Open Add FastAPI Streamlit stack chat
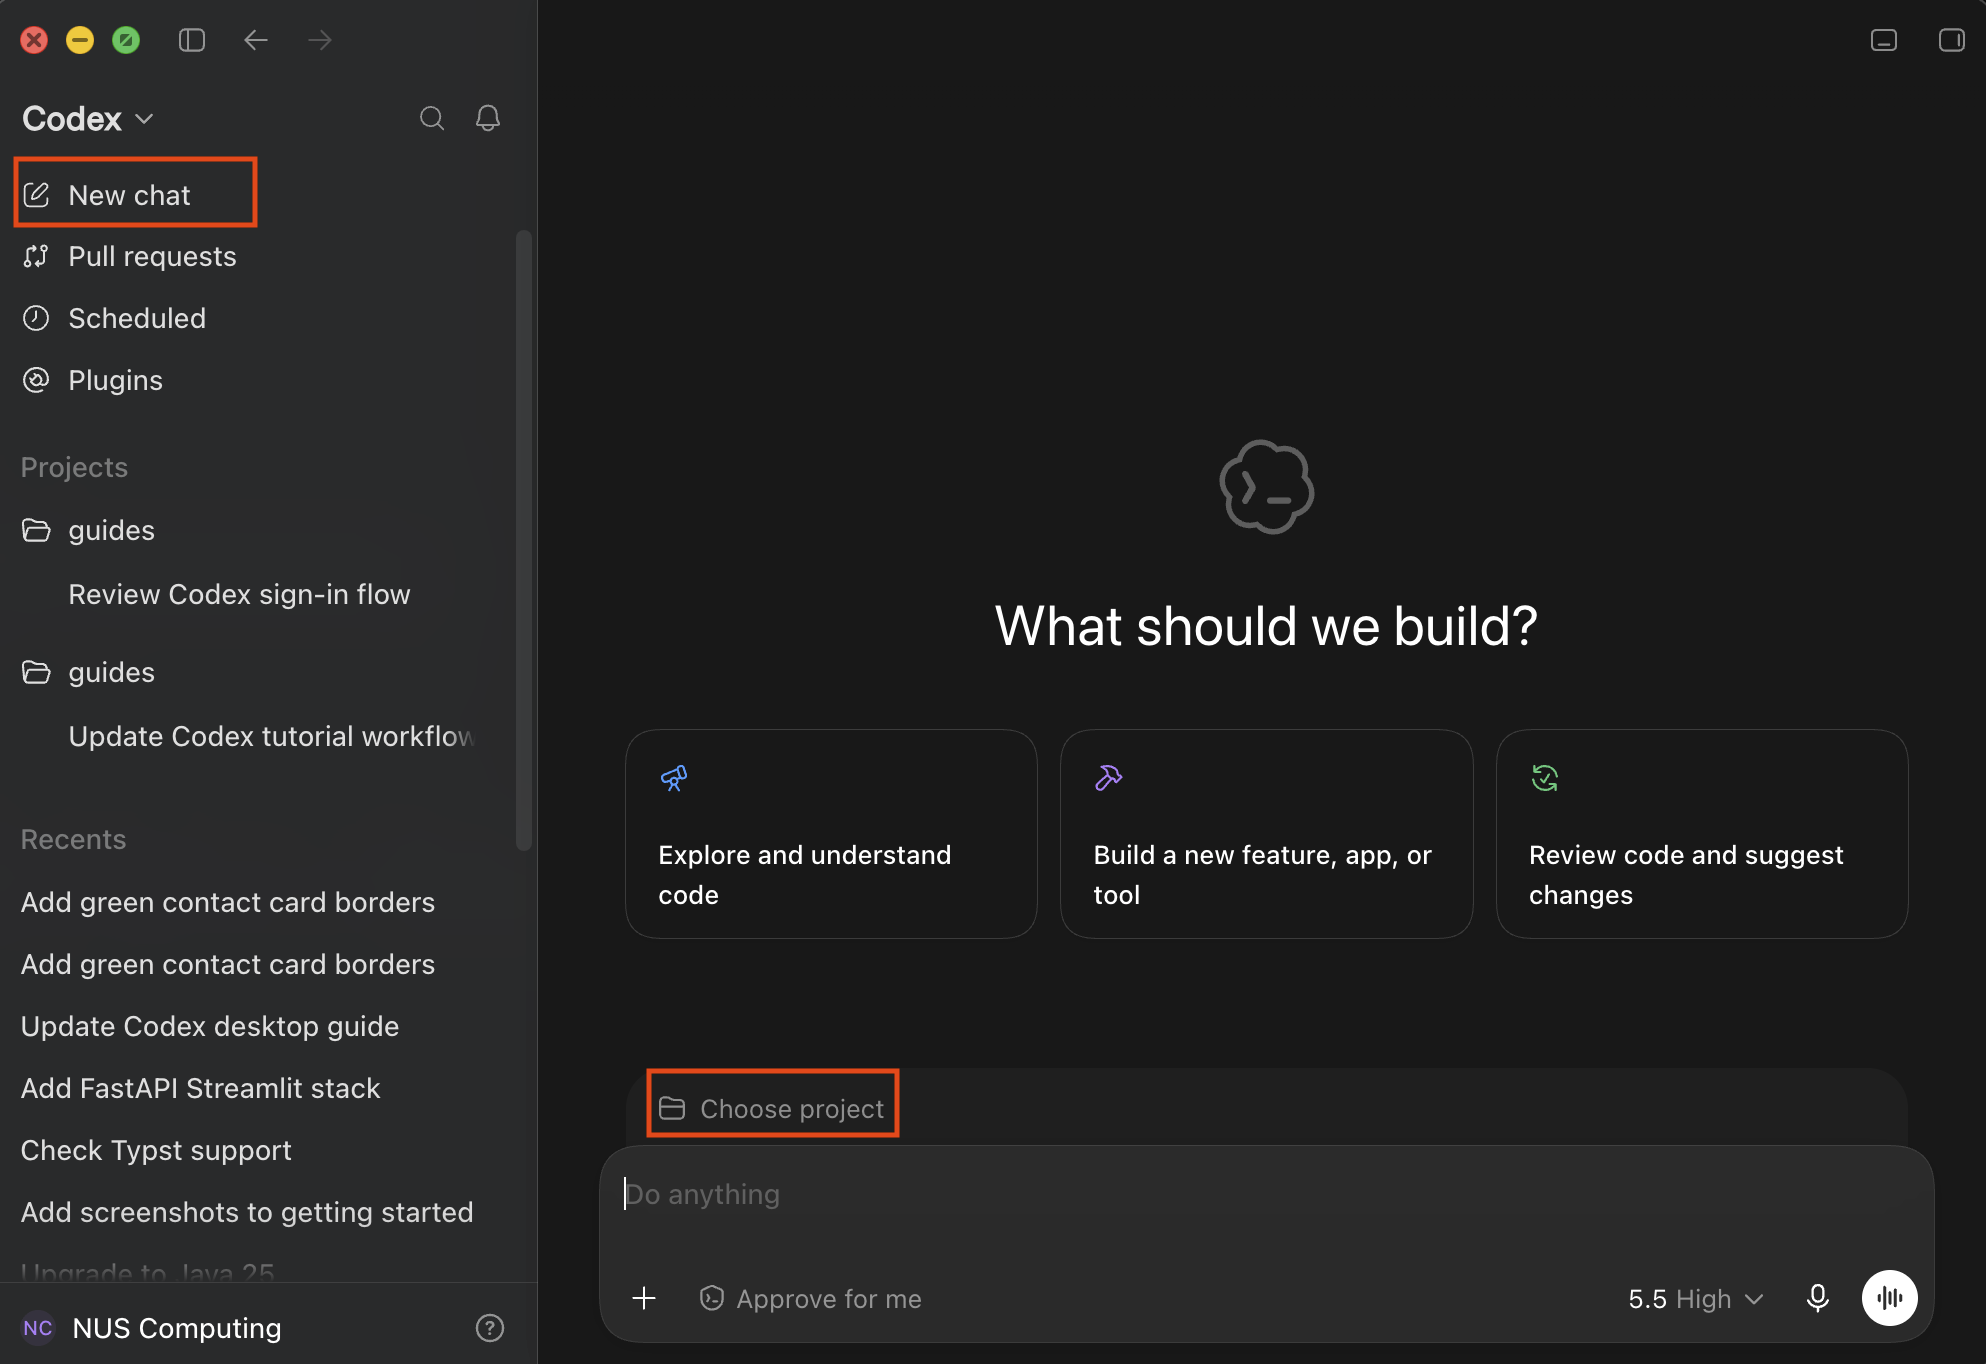This screenshot has width=1986, height=1364. pos(200,1088)
